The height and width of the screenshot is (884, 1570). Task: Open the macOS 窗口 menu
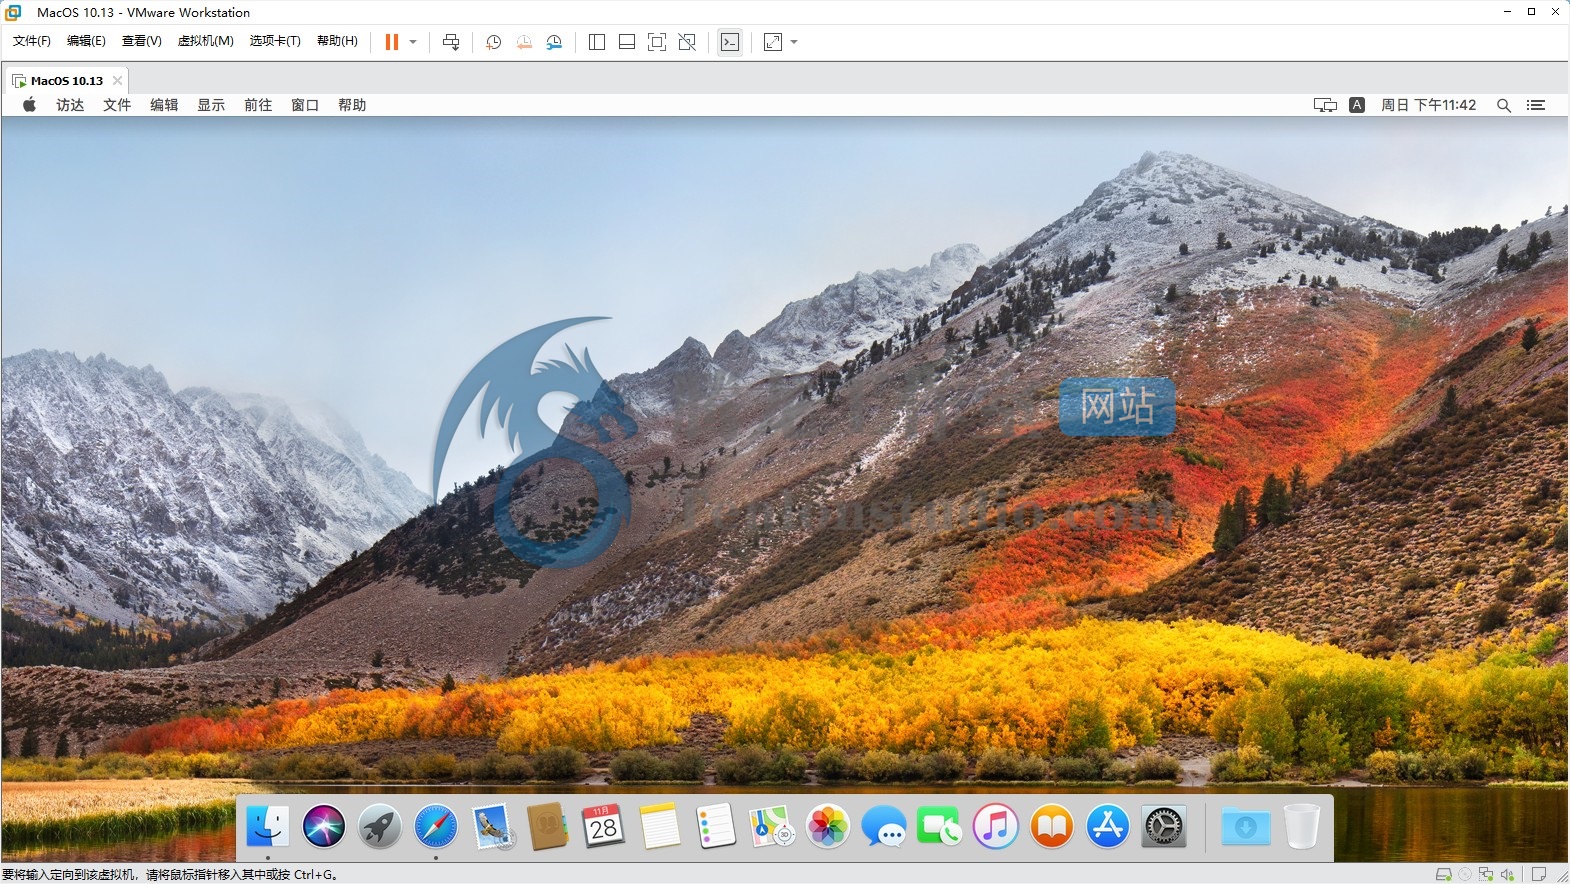pos(305,105)
